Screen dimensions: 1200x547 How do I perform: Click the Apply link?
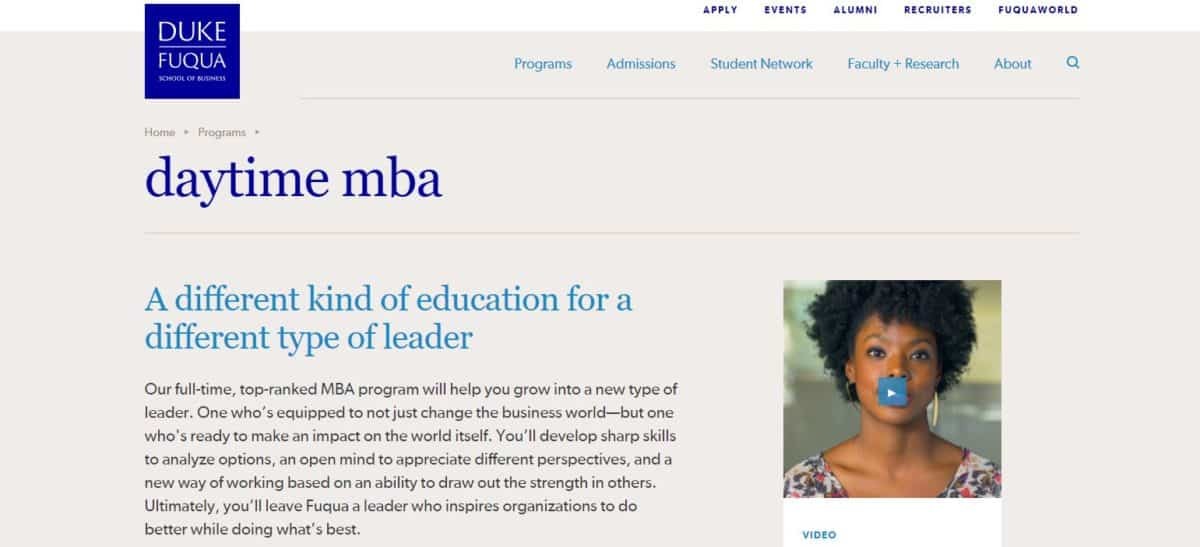tap(720, 10)
